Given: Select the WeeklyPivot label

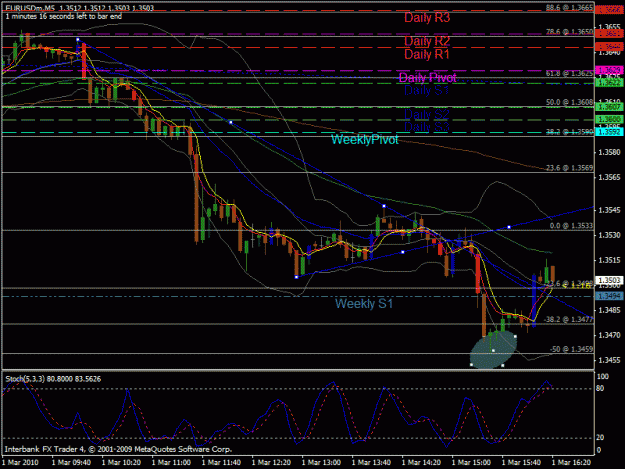Looking at the screenshot, I should pos(364,139).
